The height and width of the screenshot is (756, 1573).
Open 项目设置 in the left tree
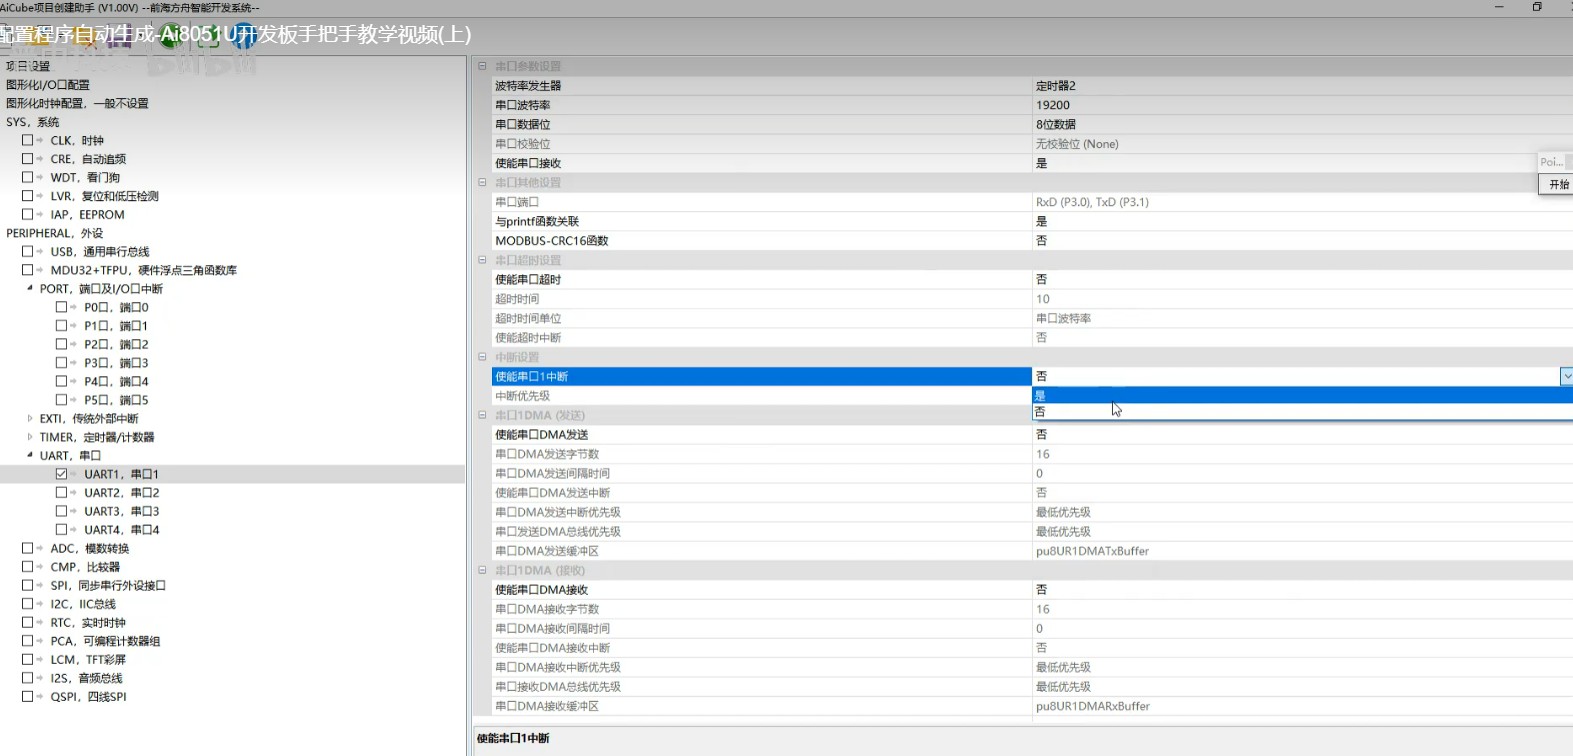(x=28, y=66)
